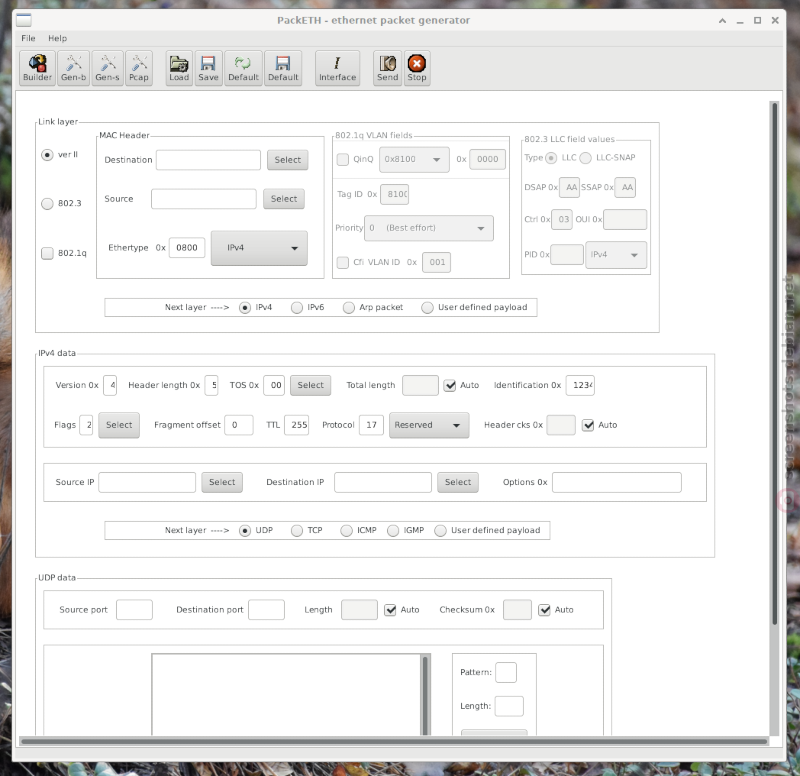This screenshot has height=776, width=800.
Task: Click the Default icon with floppy disk
Action: tap(283, 68)
